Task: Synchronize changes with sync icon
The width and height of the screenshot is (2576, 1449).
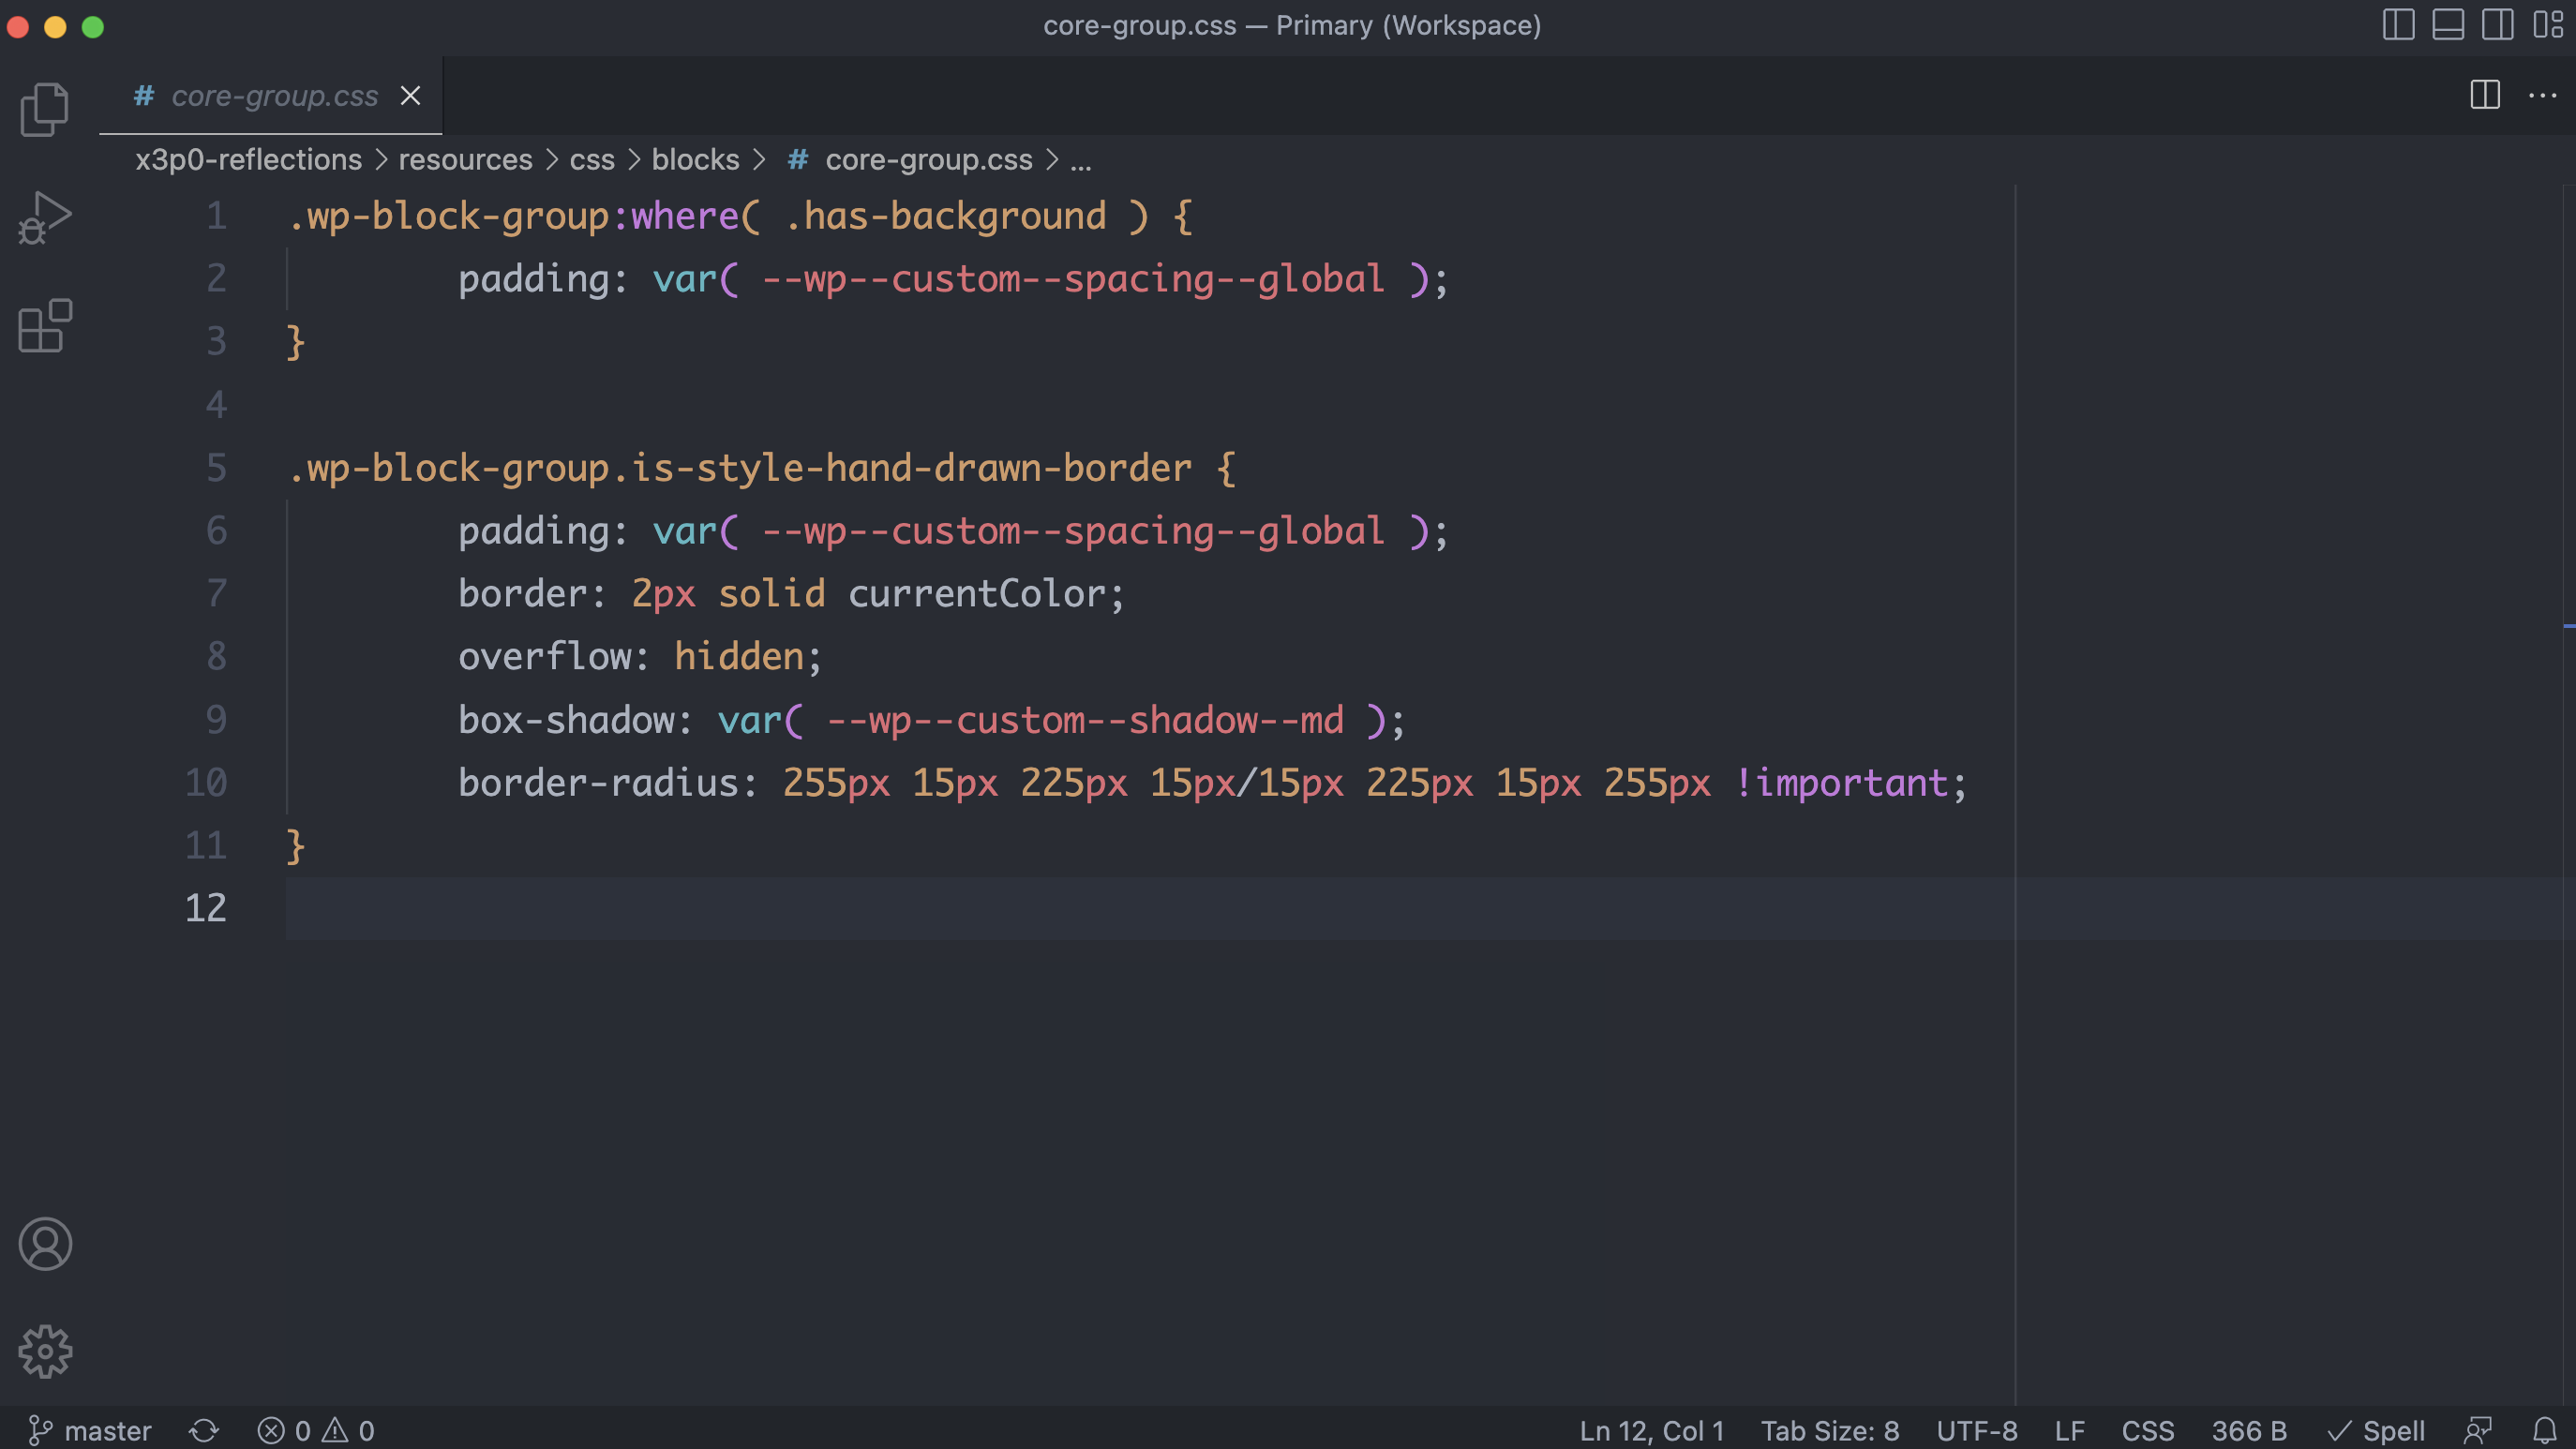Action: 204,1431
